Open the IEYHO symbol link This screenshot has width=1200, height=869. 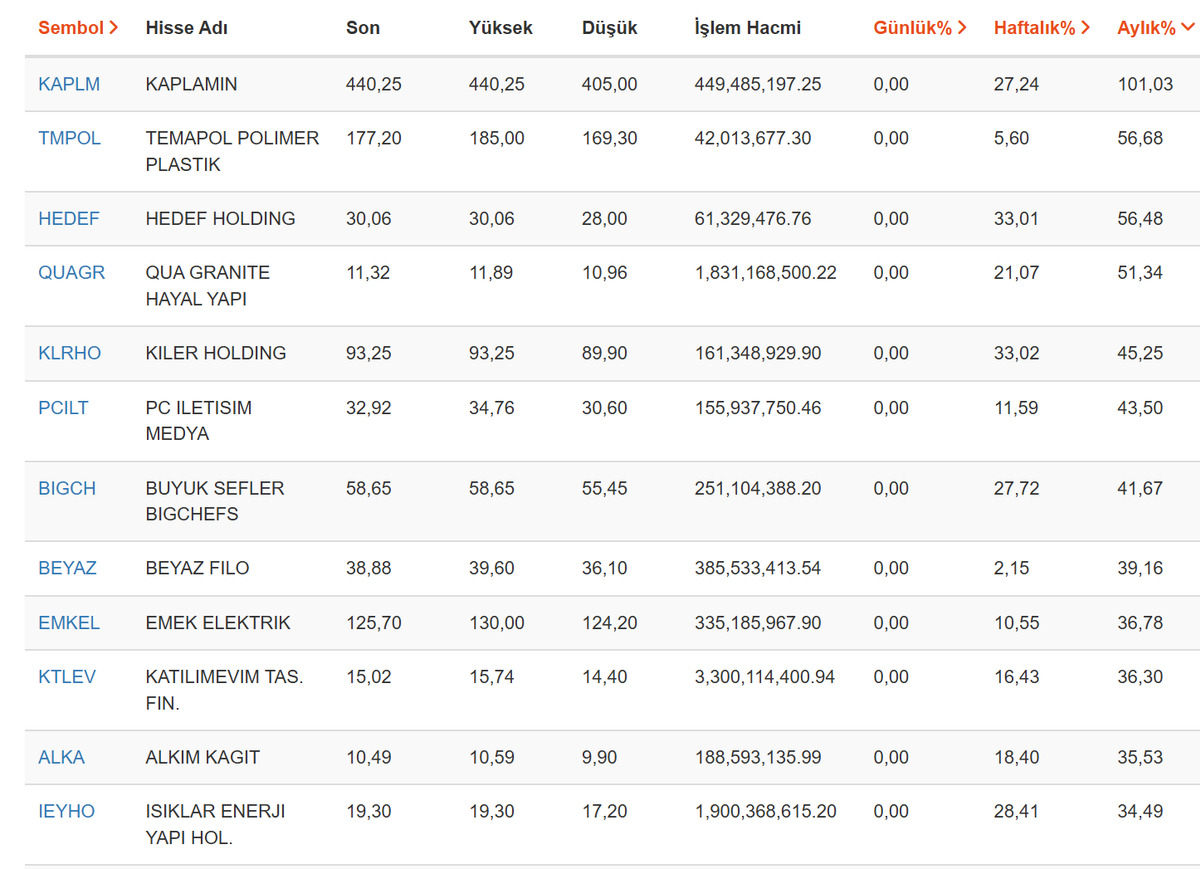(67, 811)
